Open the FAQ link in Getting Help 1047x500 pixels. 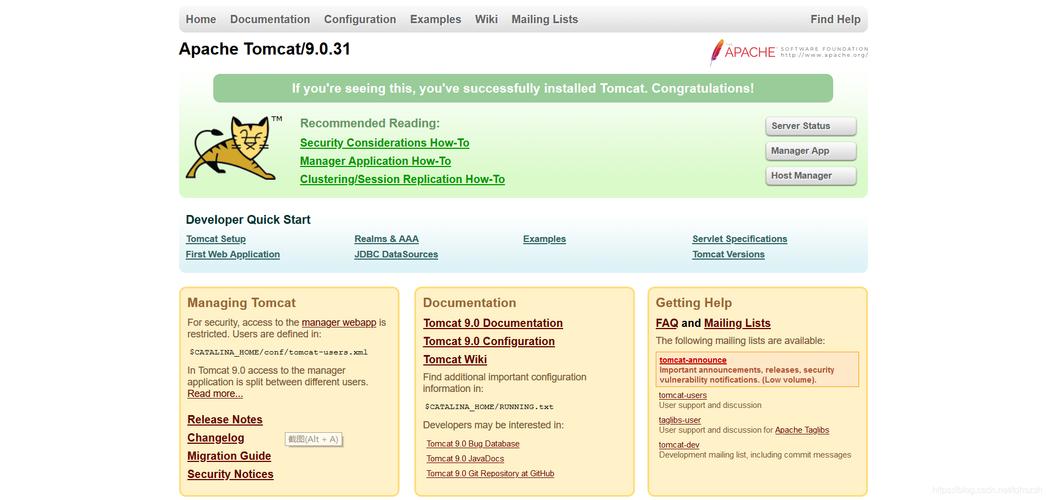click(x=667, y=323)
